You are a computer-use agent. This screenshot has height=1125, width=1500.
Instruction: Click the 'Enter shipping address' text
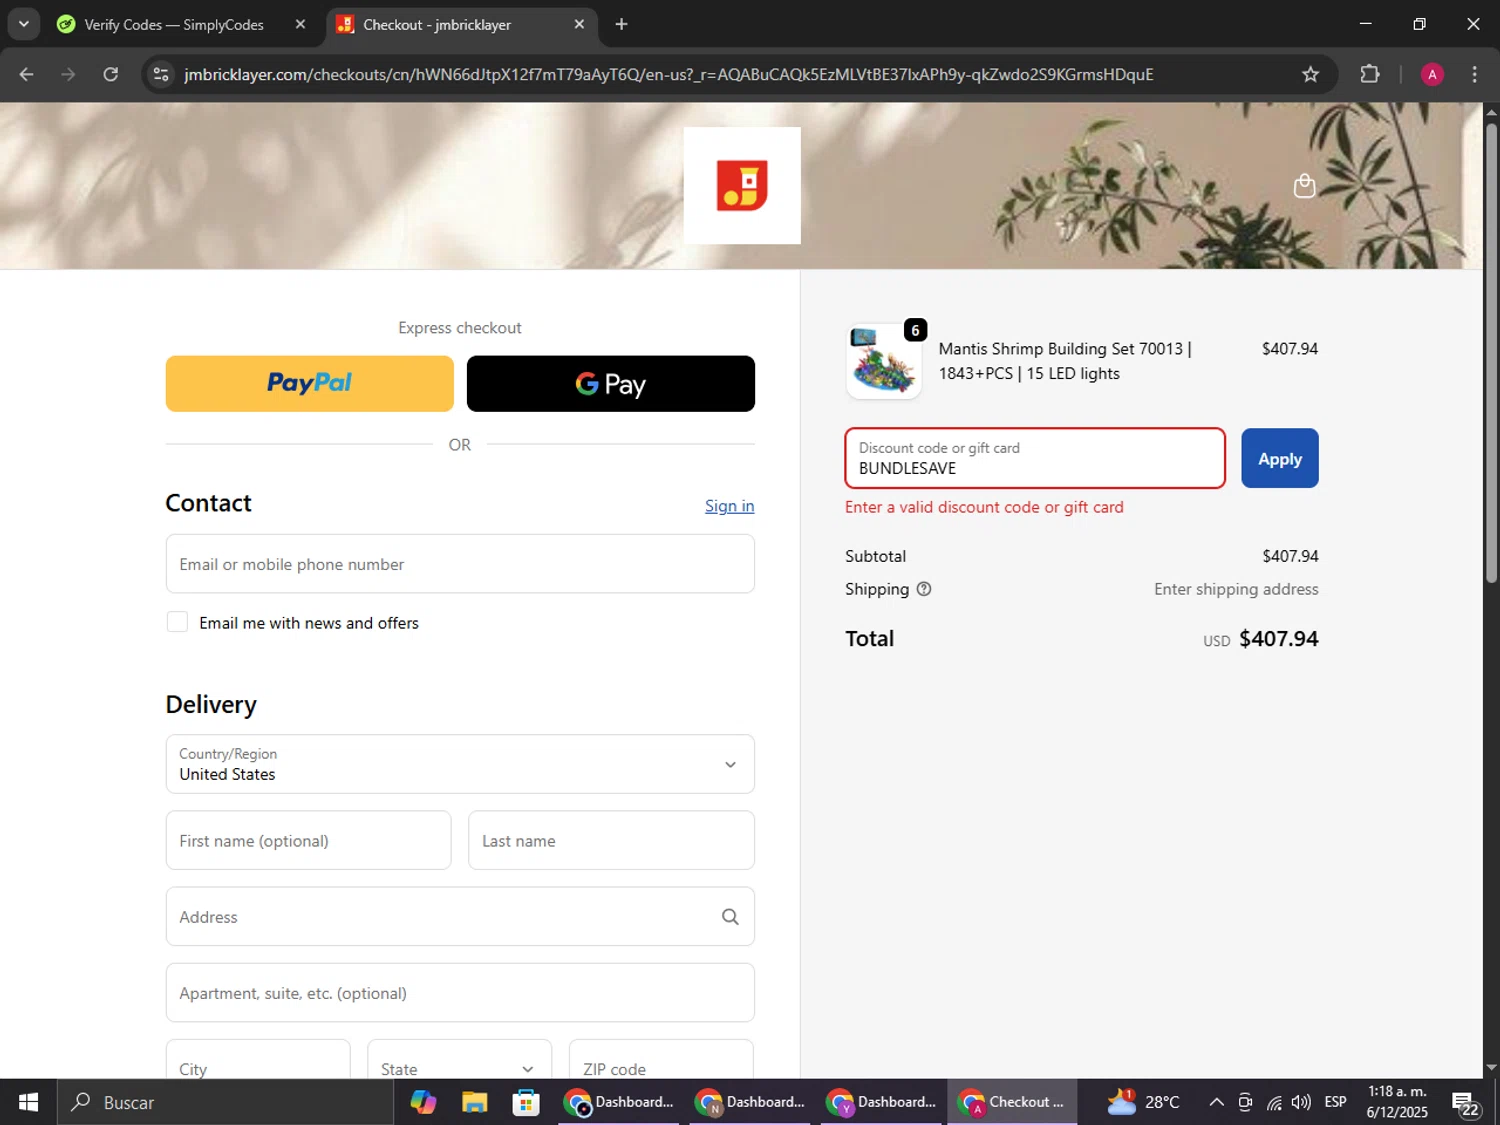click(x=1236, y=589)
